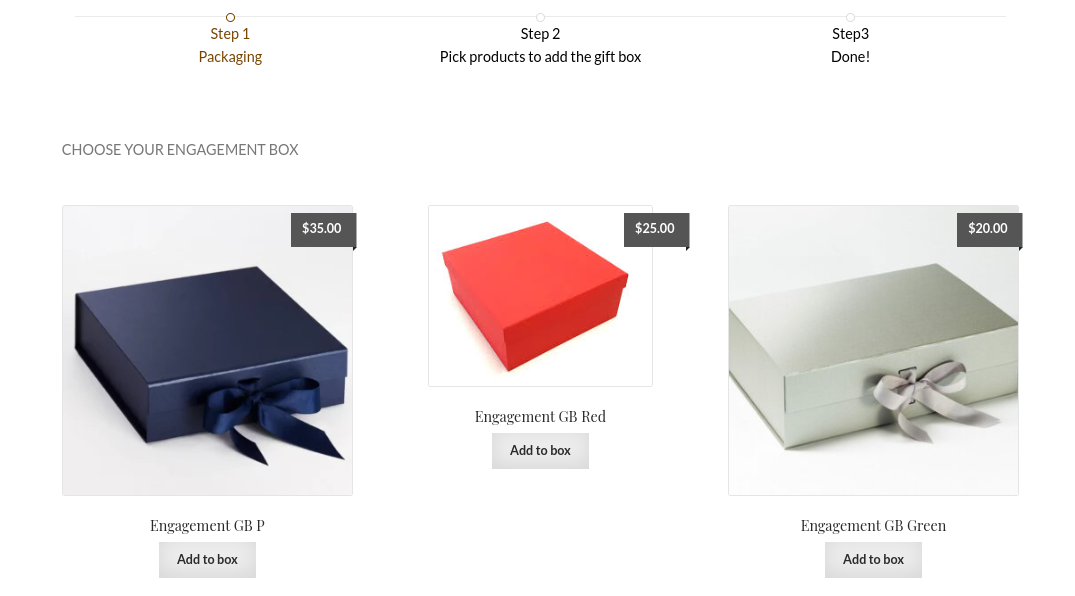Open the Engagement GB Green product page
1075x596 pixels.
pyautogui.click(x=873, y=525)
